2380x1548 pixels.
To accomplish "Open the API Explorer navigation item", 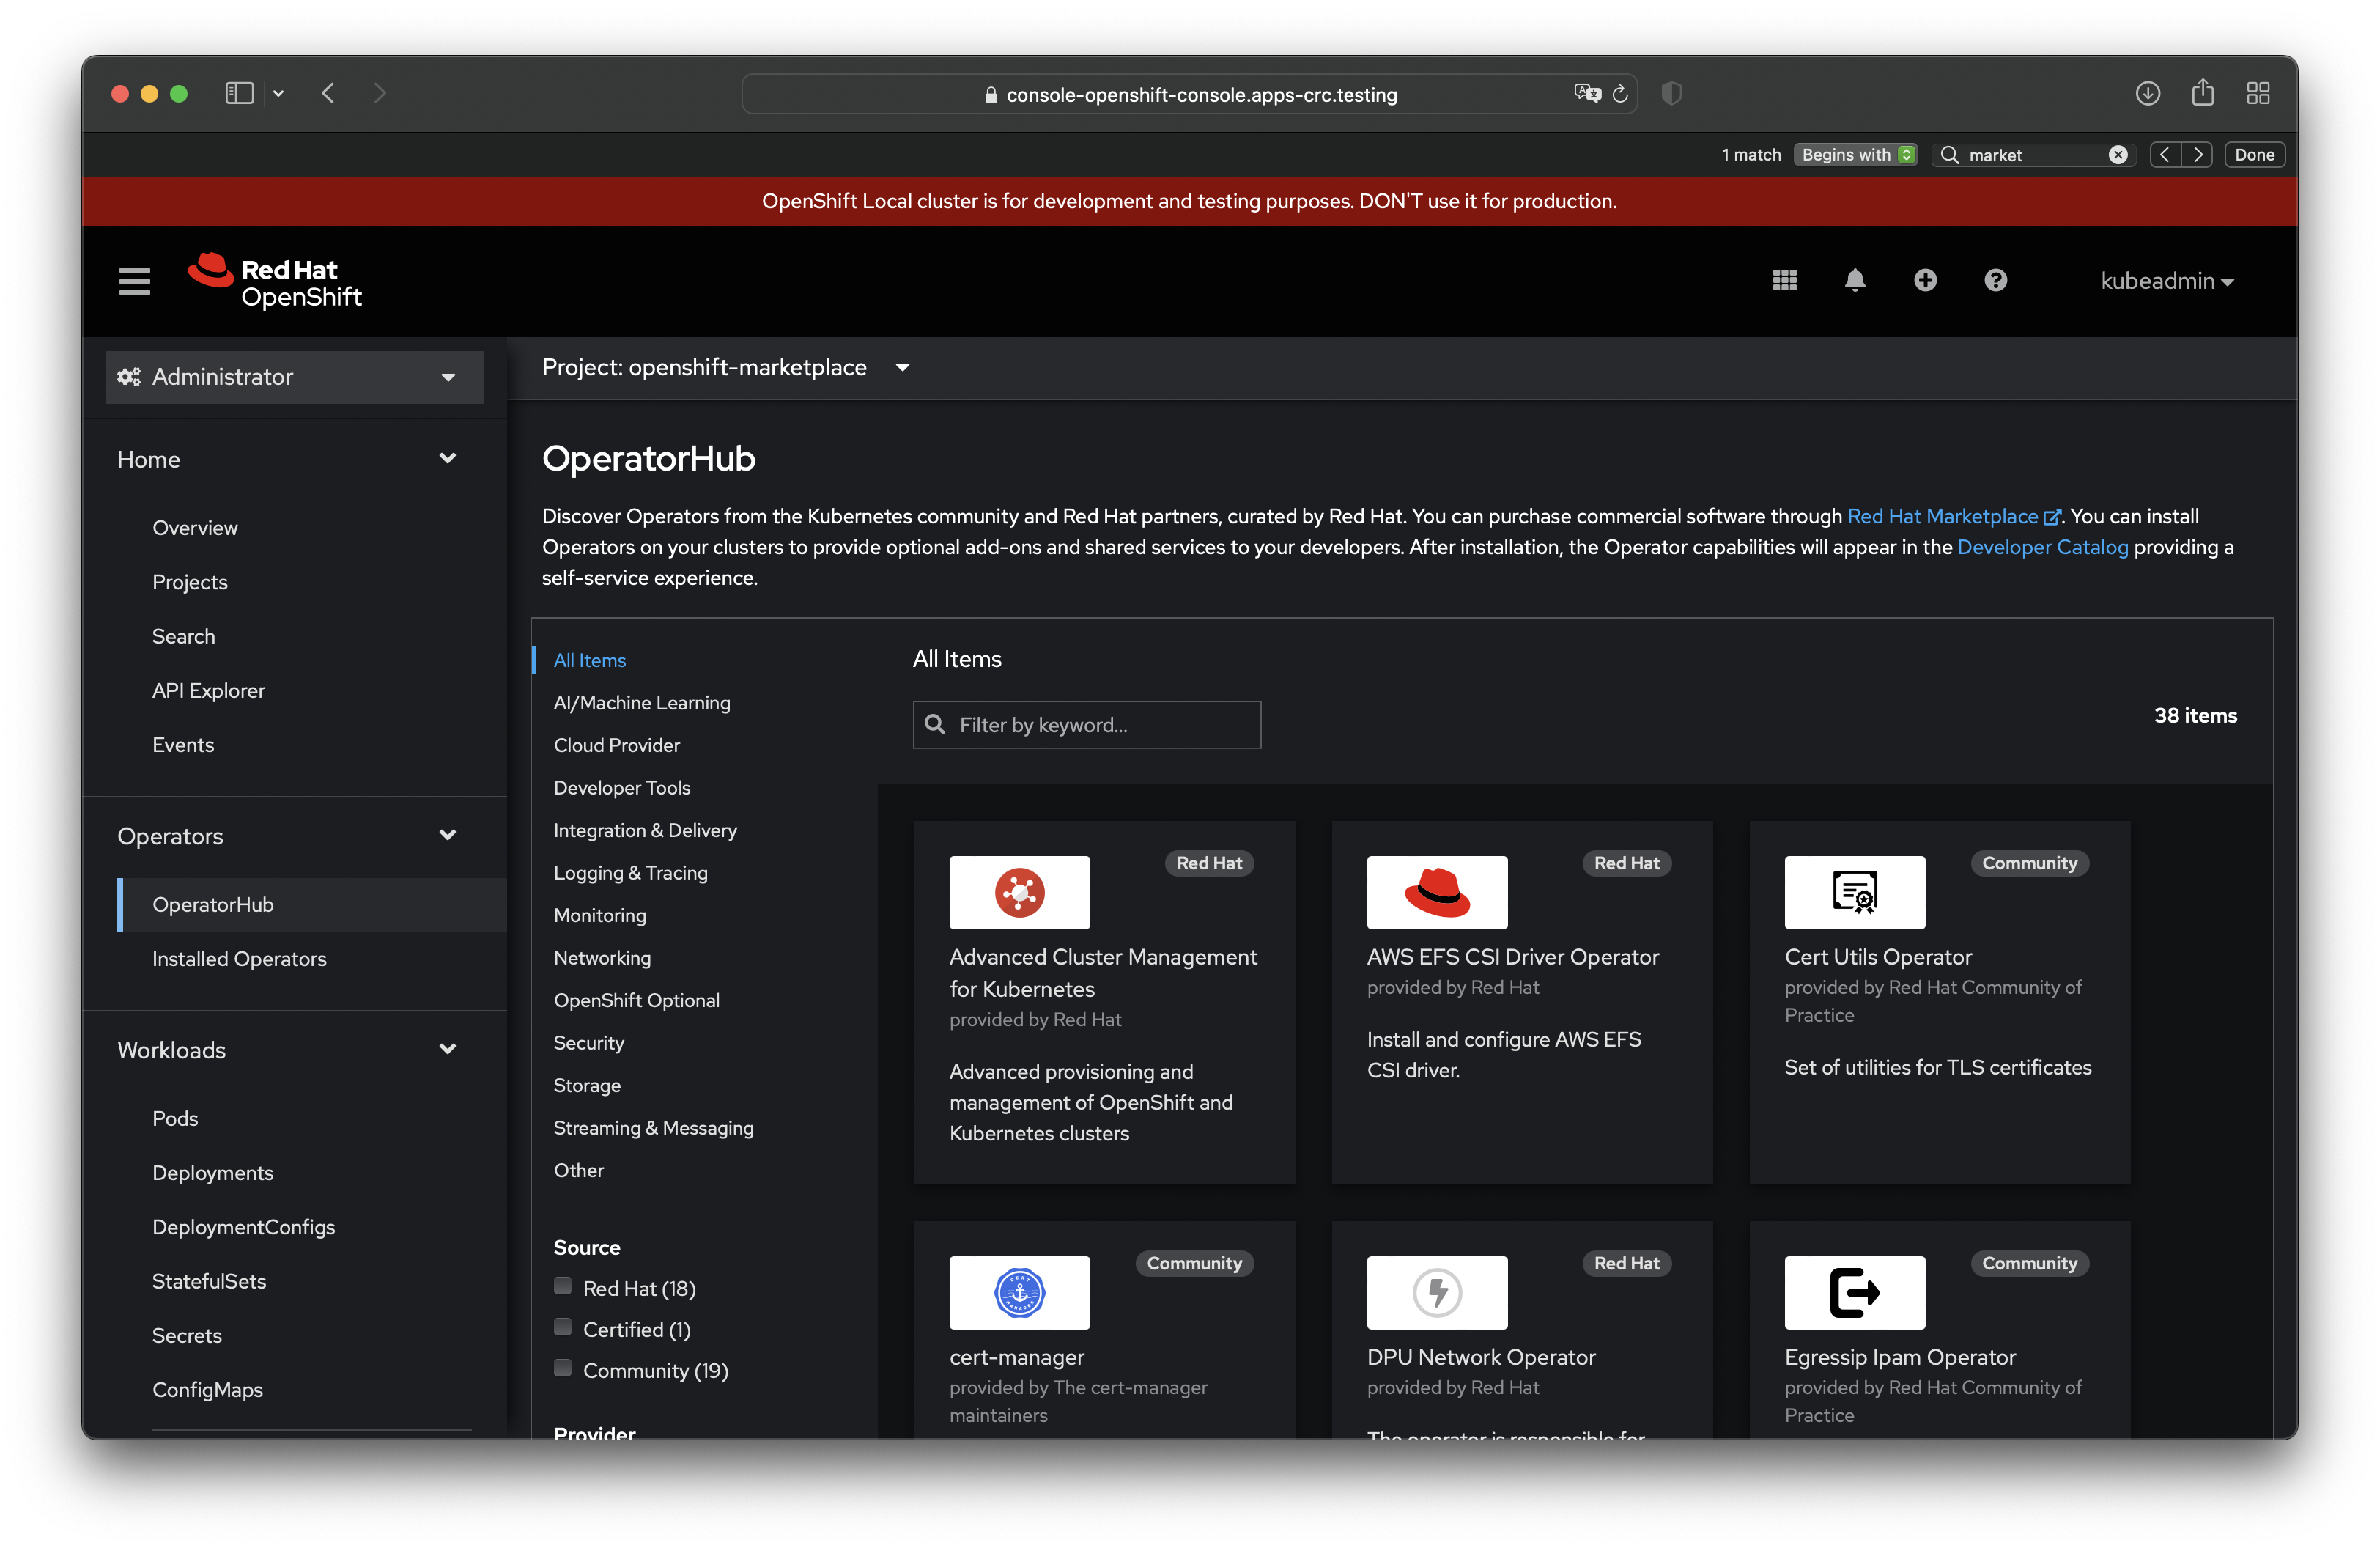I will tap(208, 690).
